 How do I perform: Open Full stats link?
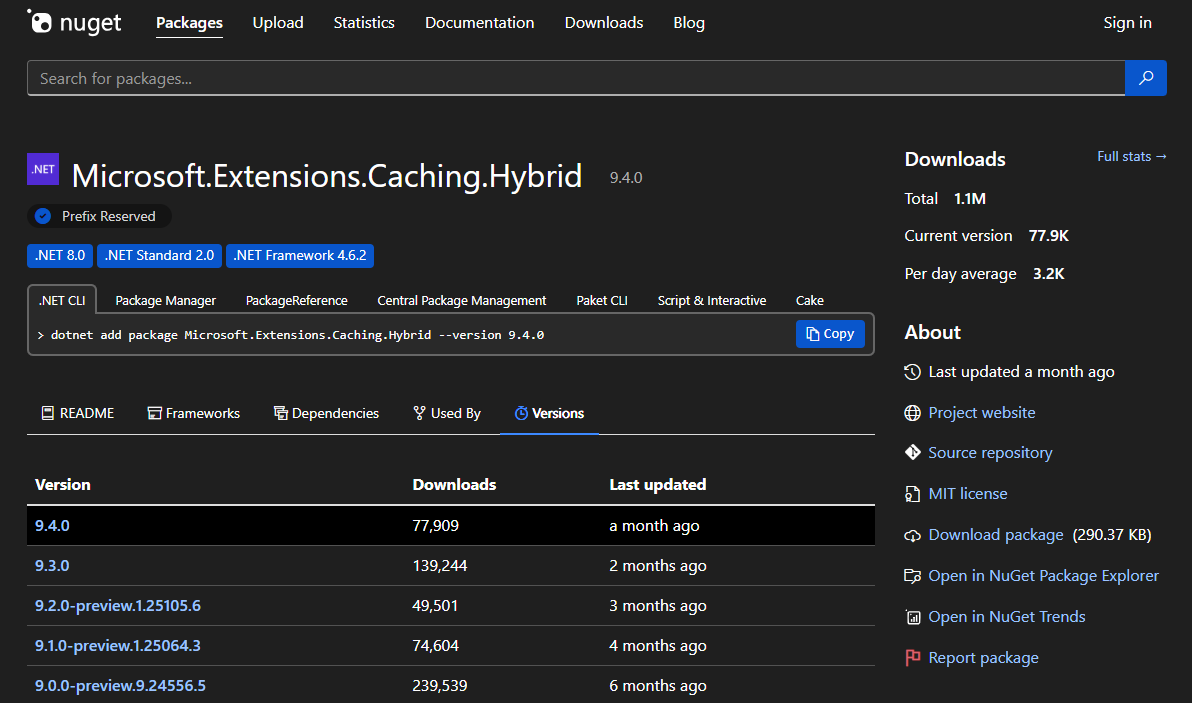[1131, 157]
